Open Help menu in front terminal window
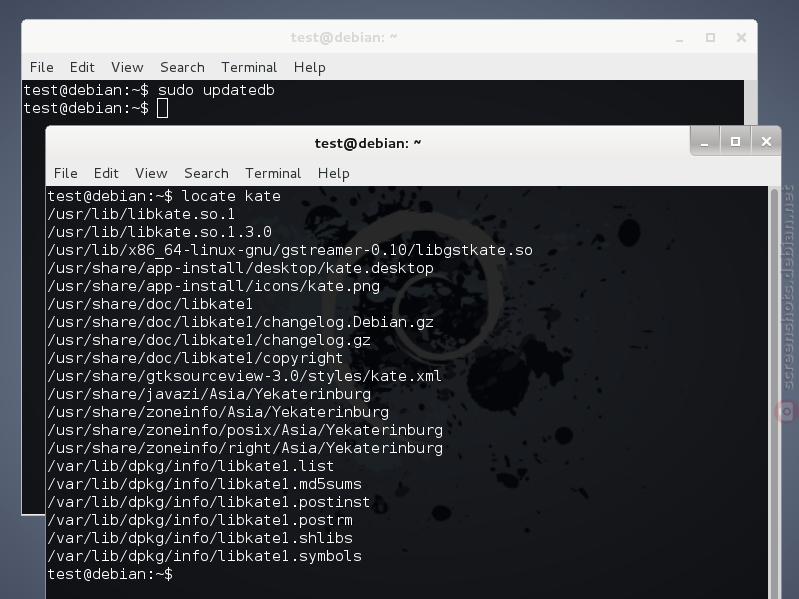799x599 pixels. point(334,173)
